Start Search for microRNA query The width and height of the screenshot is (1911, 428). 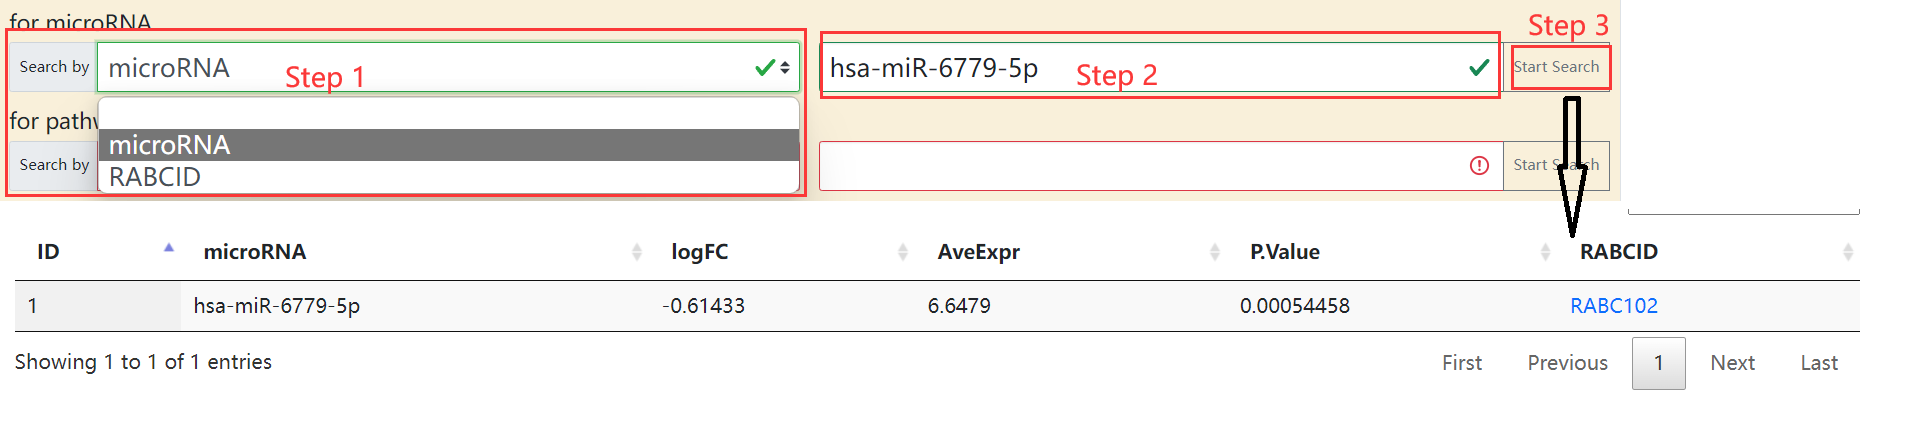point(1556,67)
